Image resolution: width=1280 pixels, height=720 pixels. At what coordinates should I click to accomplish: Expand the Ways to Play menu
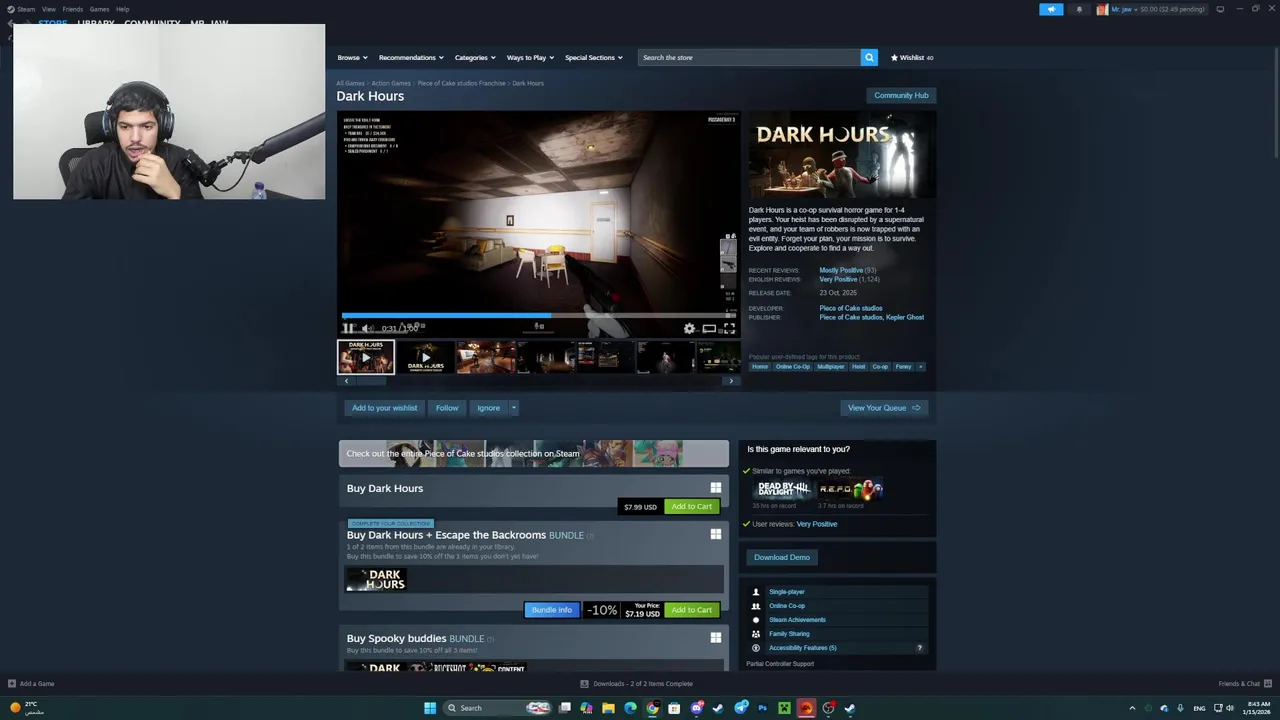click(x=530, y=57)
